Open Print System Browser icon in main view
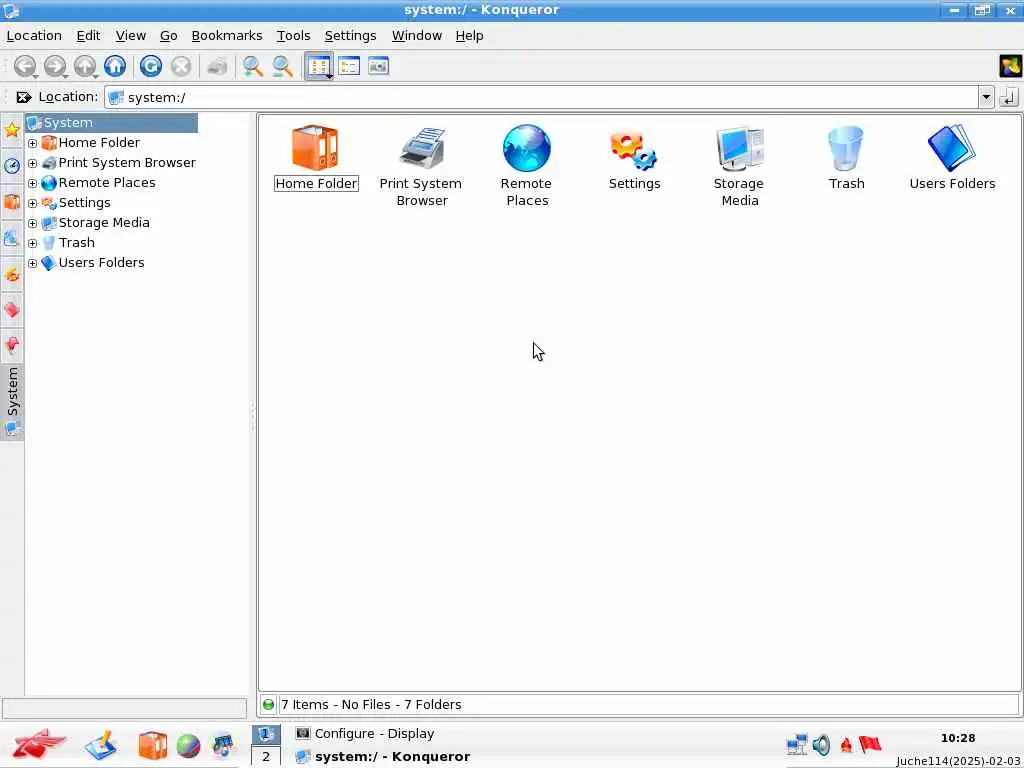This screenshot has width=1024, height=768. coord(421,167)
